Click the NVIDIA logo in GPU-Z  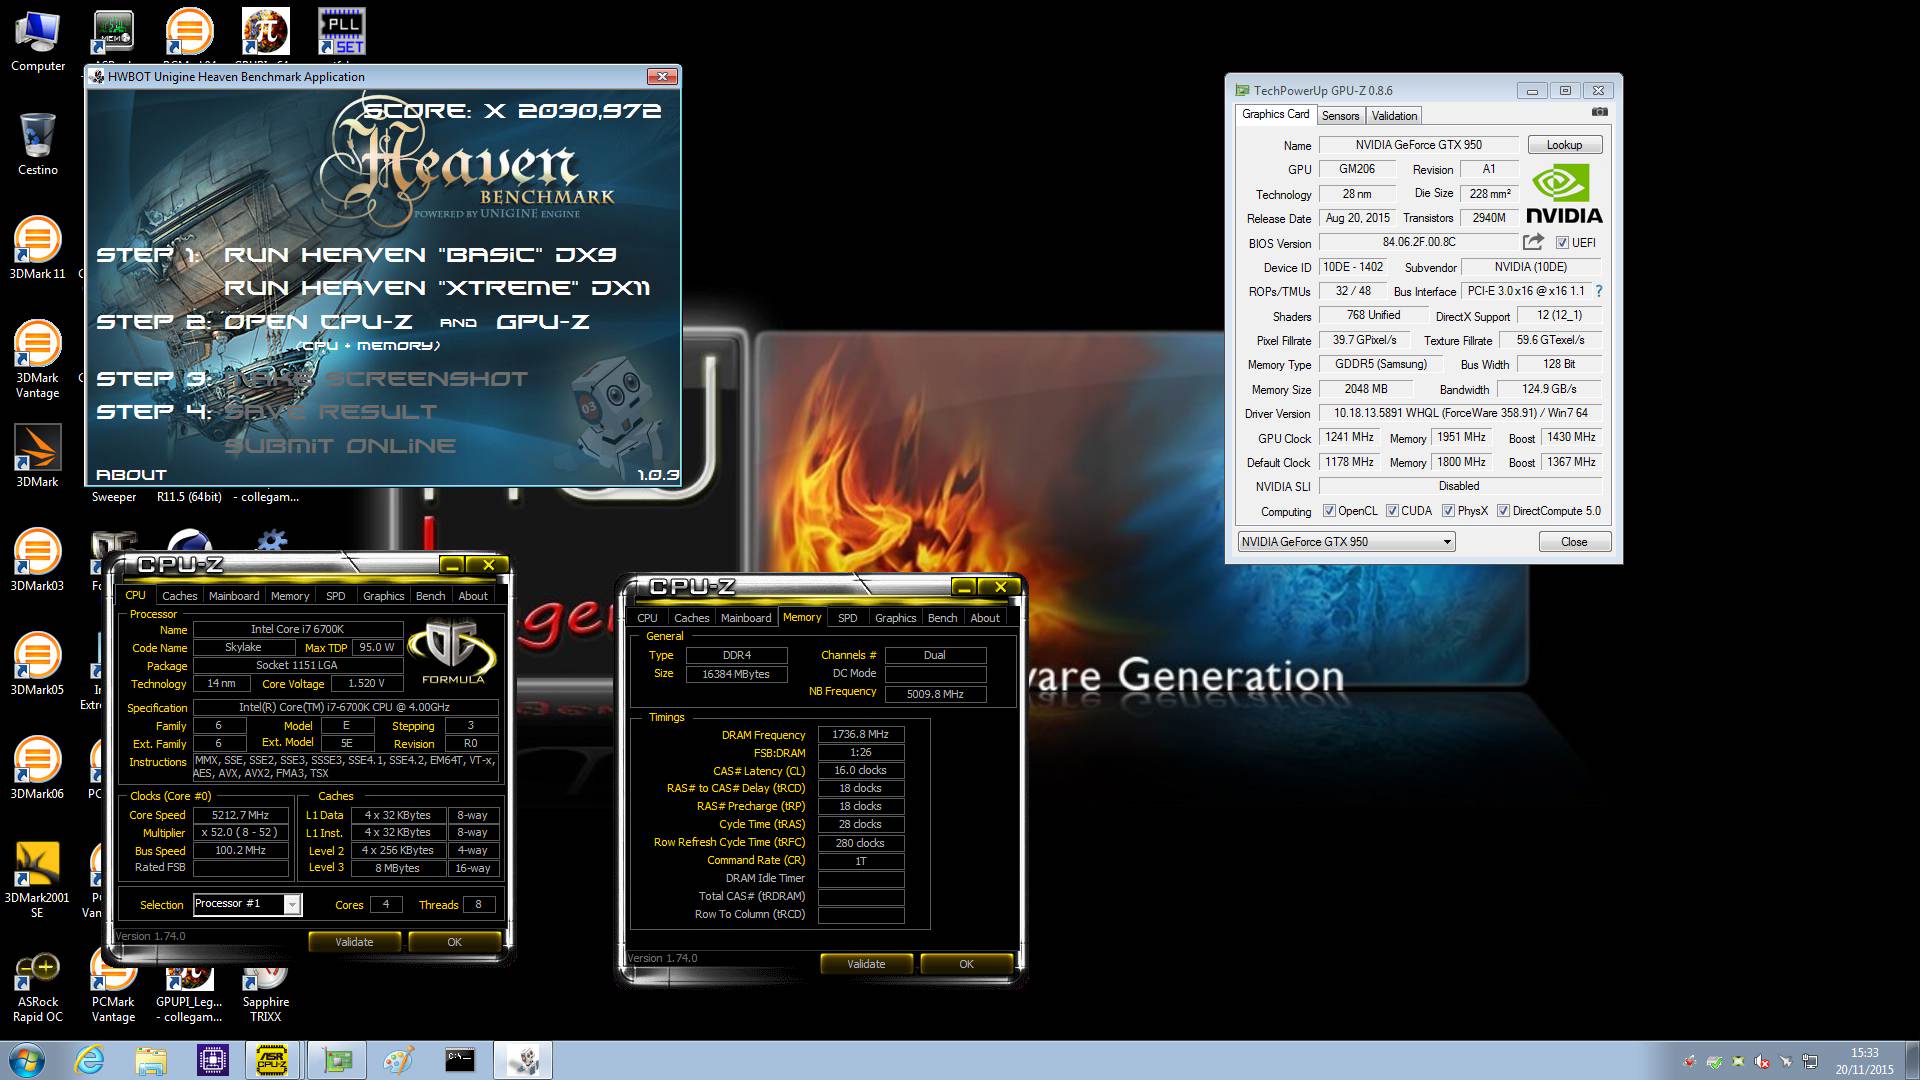pos(1564,195)
